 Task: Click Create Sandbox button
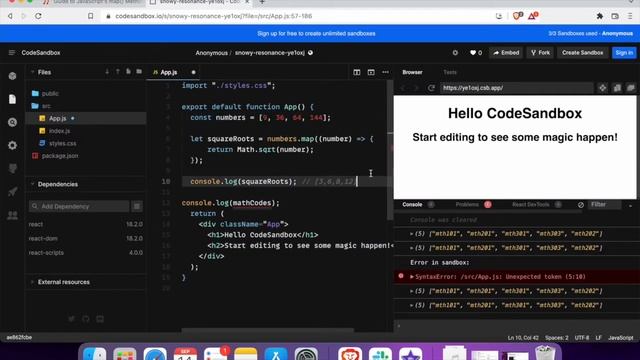click(x=582, y=53)
